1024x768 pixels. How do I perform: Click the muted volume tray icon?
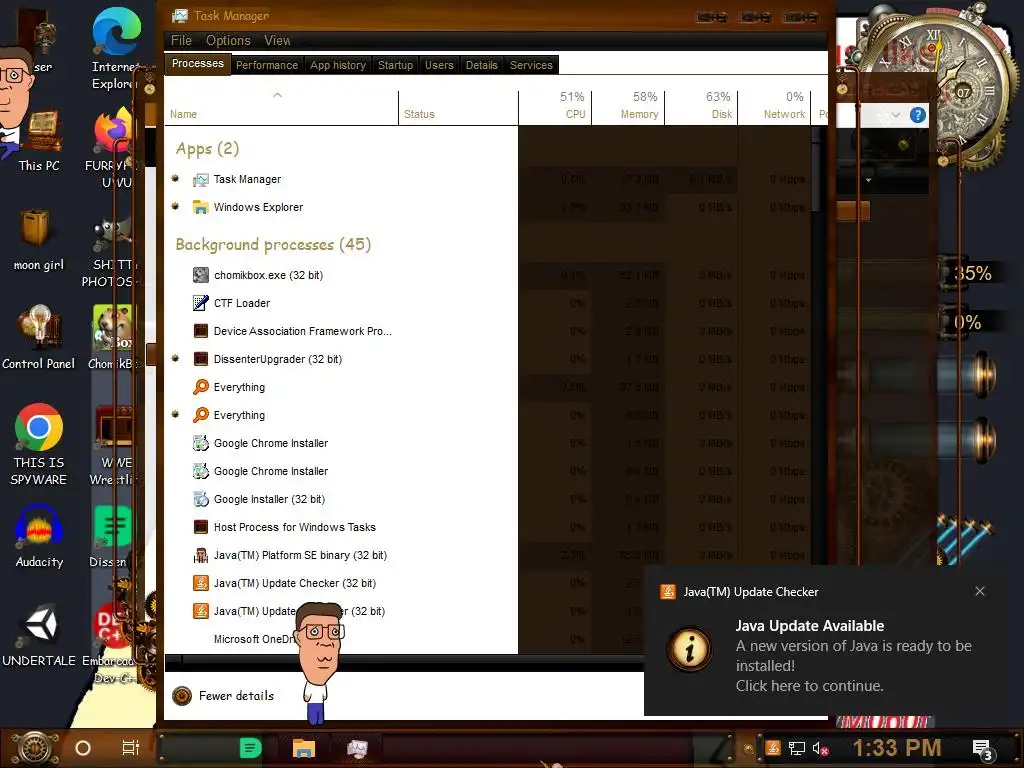(820, 748)
